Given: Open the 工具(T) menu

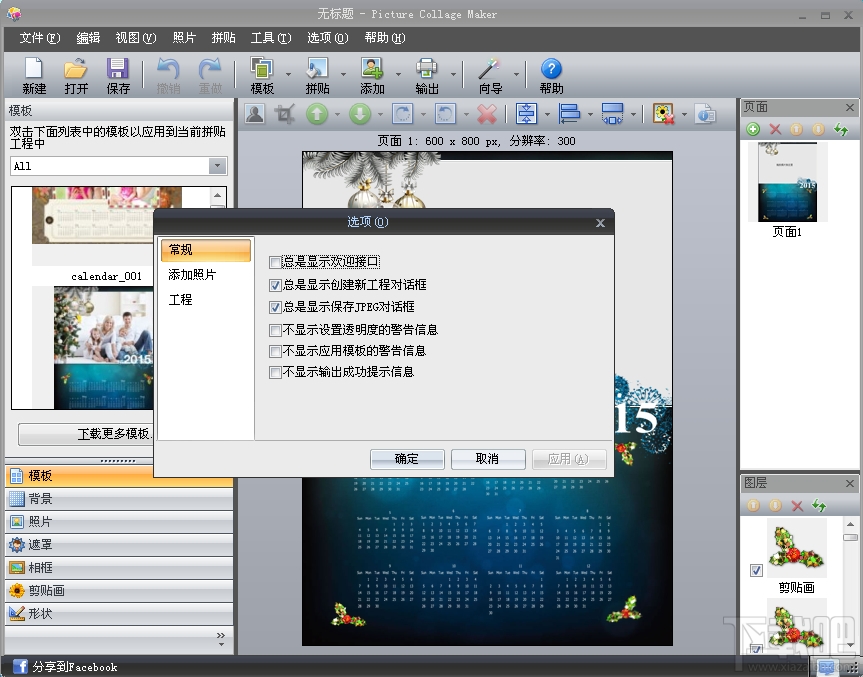Looking at the screenshot, I should (x=270, y=38).
